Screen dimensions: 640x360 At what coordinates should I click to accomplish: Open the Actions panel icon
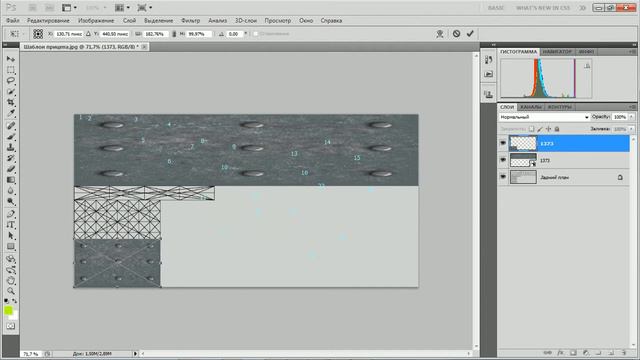(489, 74)
